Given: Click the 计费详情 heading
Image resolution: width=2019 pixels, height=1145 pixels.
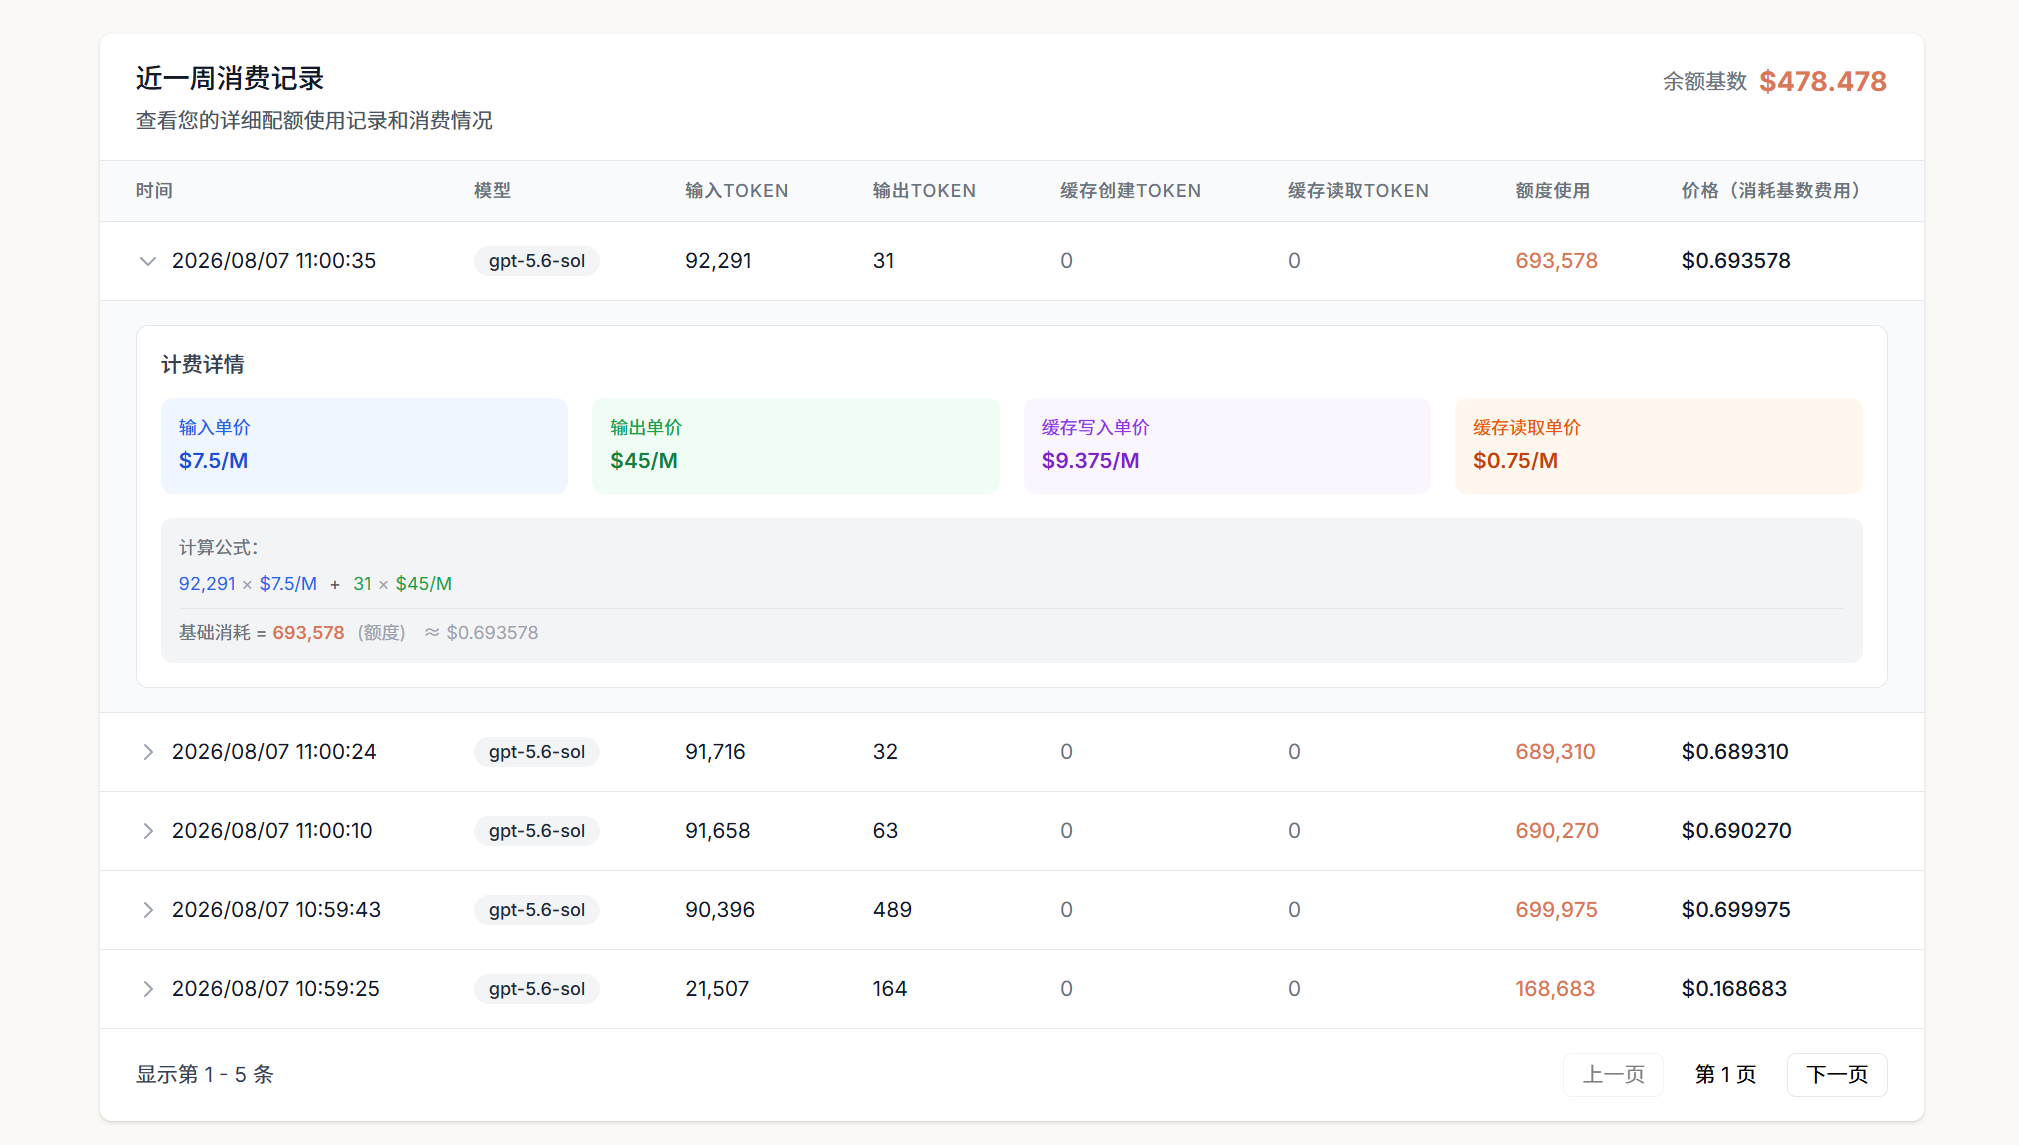Looking at the screenshot, I should 203,365.
